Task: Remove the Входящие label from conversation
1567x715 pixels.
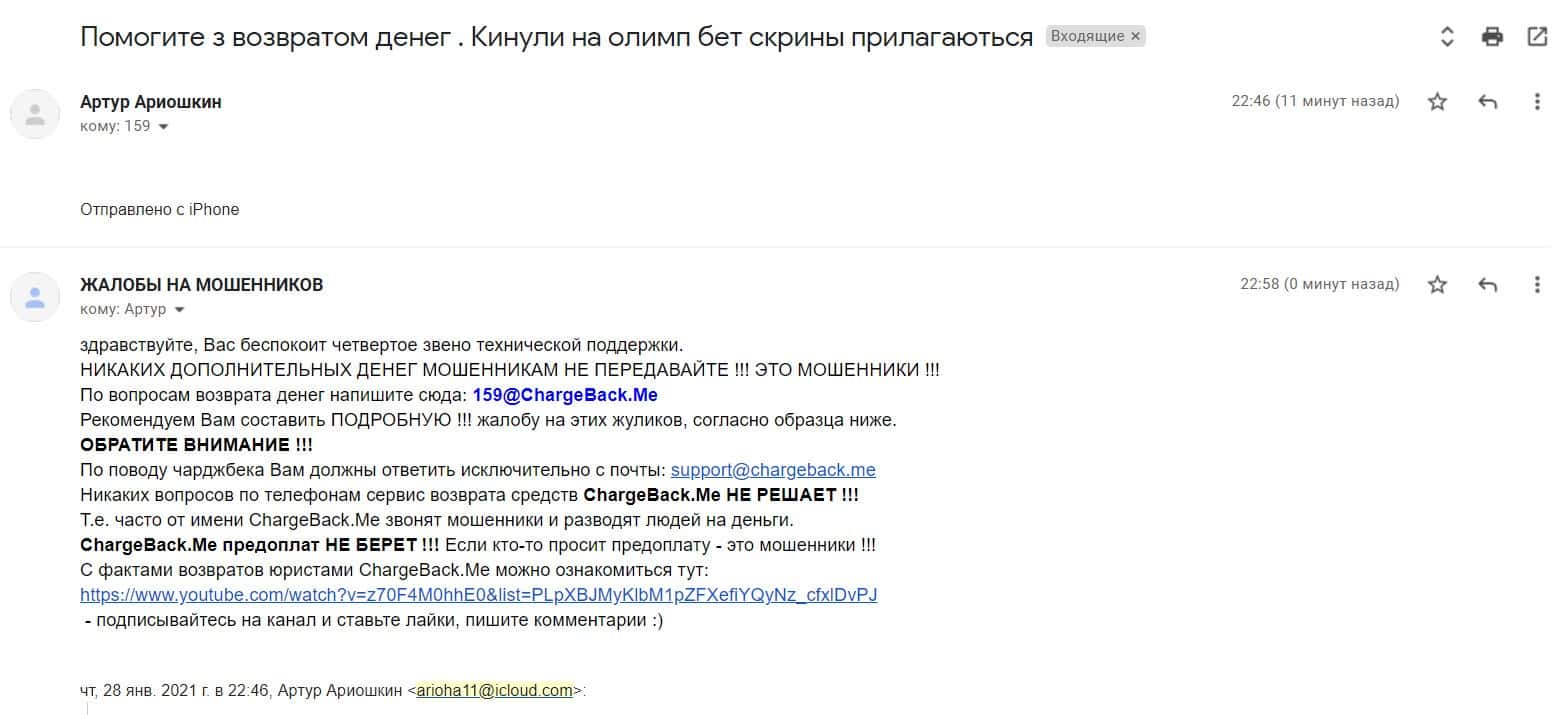Action: tap(1135, 37)
